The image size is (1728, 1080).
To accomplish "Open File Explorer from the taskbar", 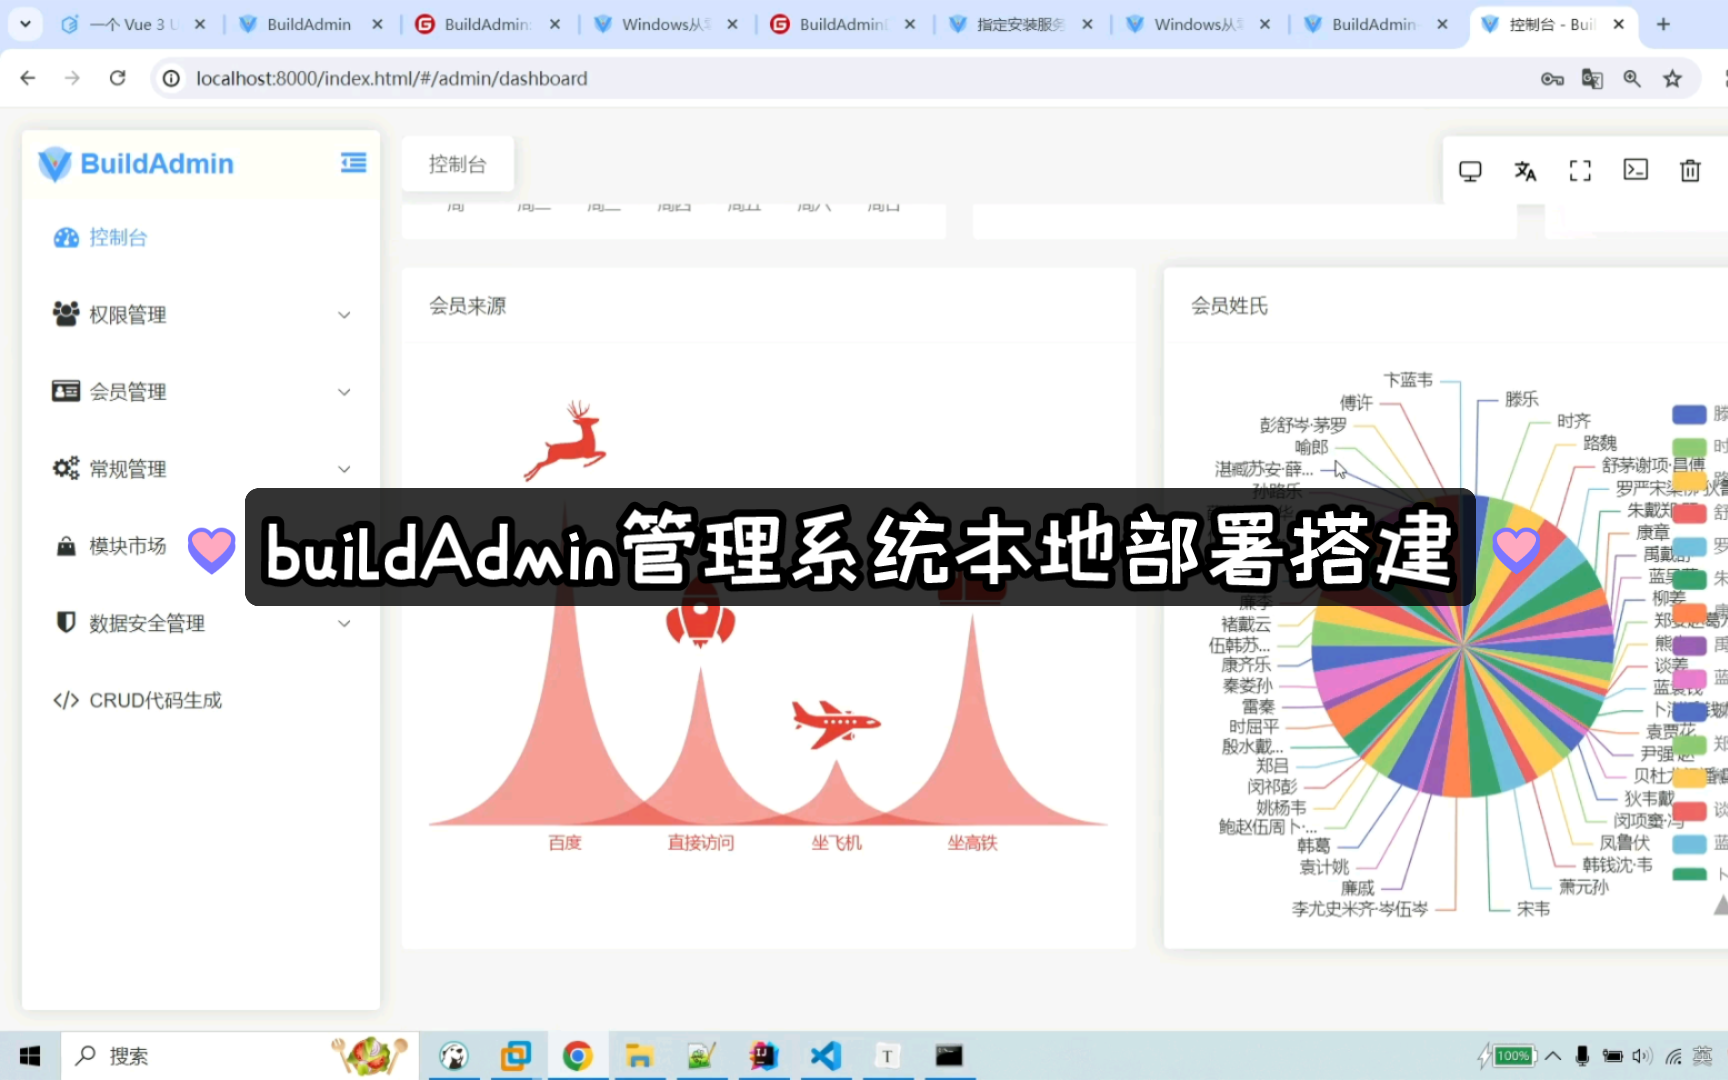I will (x=639, y=1056).
